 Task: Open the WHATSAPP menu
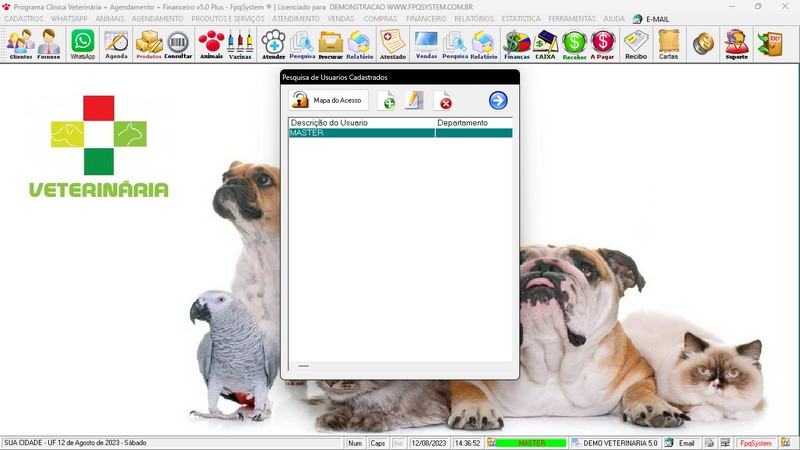click(x=69, y=19)
